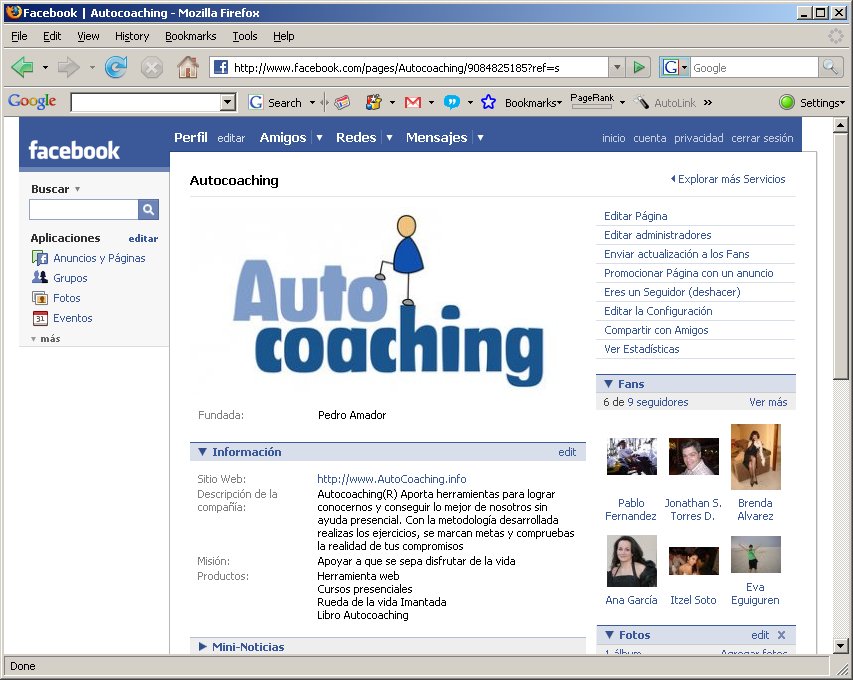Open the AutoCoaching.info website link

point(392,479)
